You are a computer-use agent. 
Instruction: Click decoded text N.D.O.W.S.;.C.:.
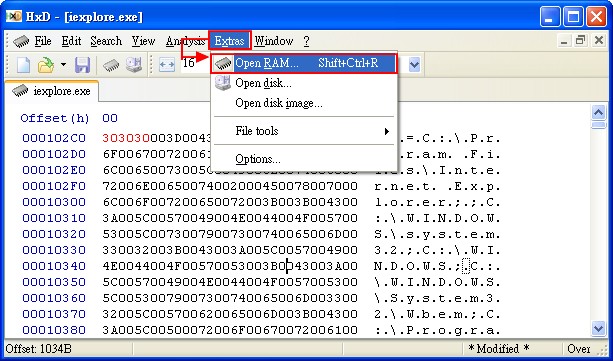pyautogui.click(x=437, y=267)
